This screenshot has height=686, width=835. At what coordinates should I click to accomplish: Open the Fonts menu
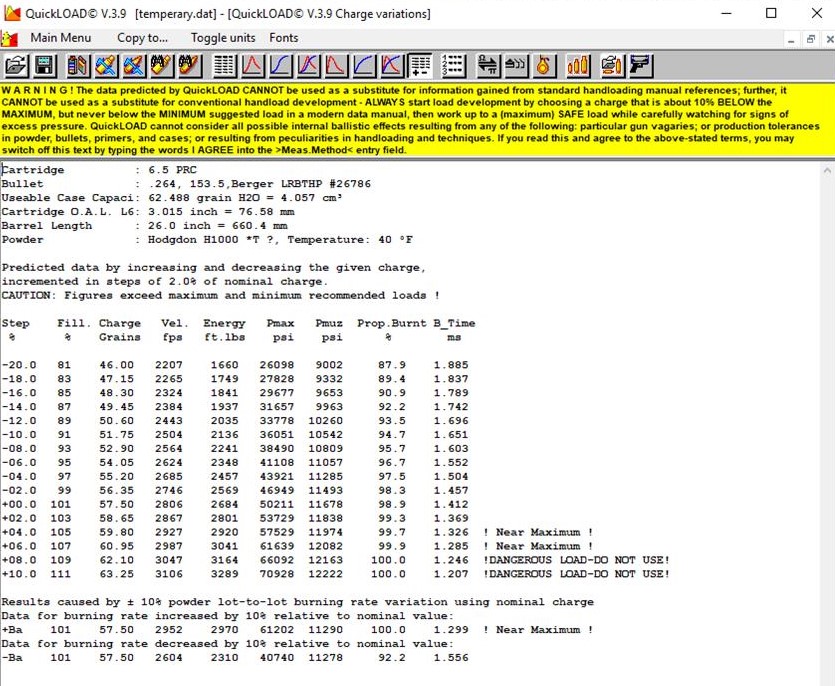pyautogui.click(x=283, y=38)
